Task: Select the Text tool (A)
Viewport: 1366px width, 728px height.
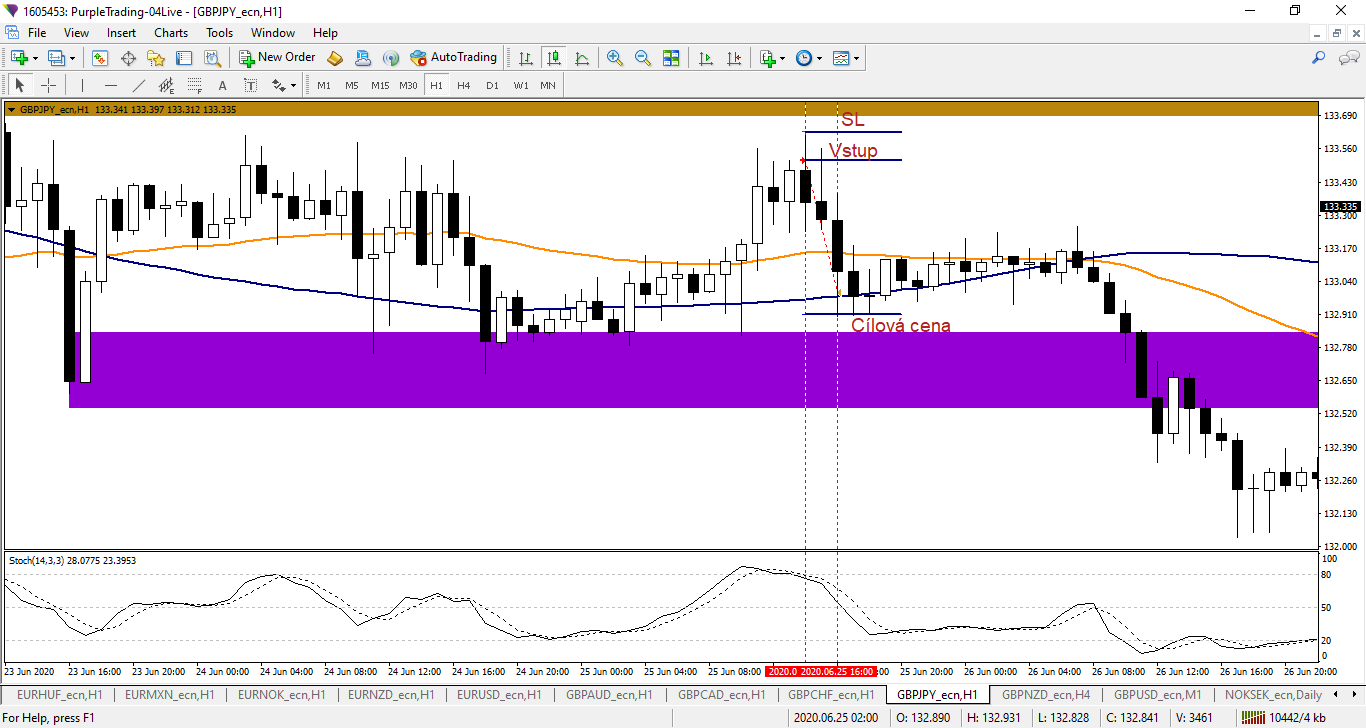Action: pyautogui.click(x=222, y=85)
